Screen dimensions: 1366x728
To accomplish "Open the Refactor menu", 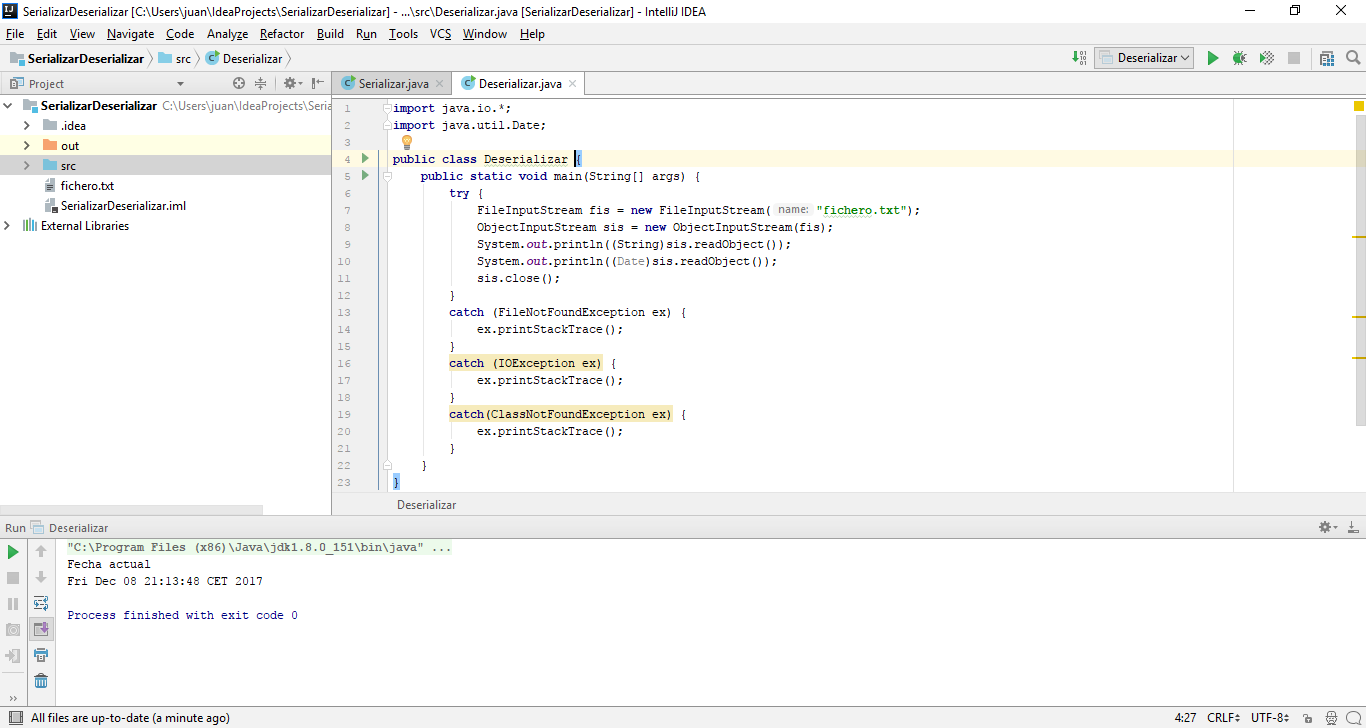I will point(281,34).
